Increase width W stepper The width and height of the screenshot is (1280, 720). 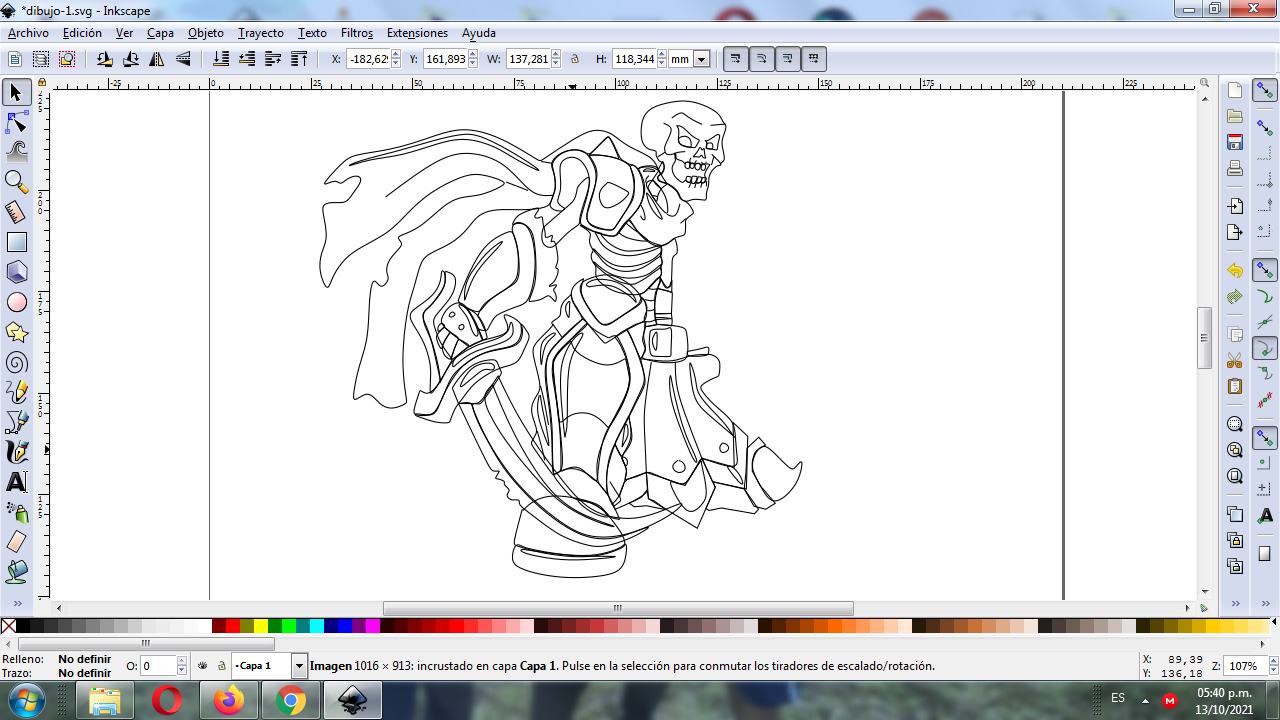click(556, 55)
